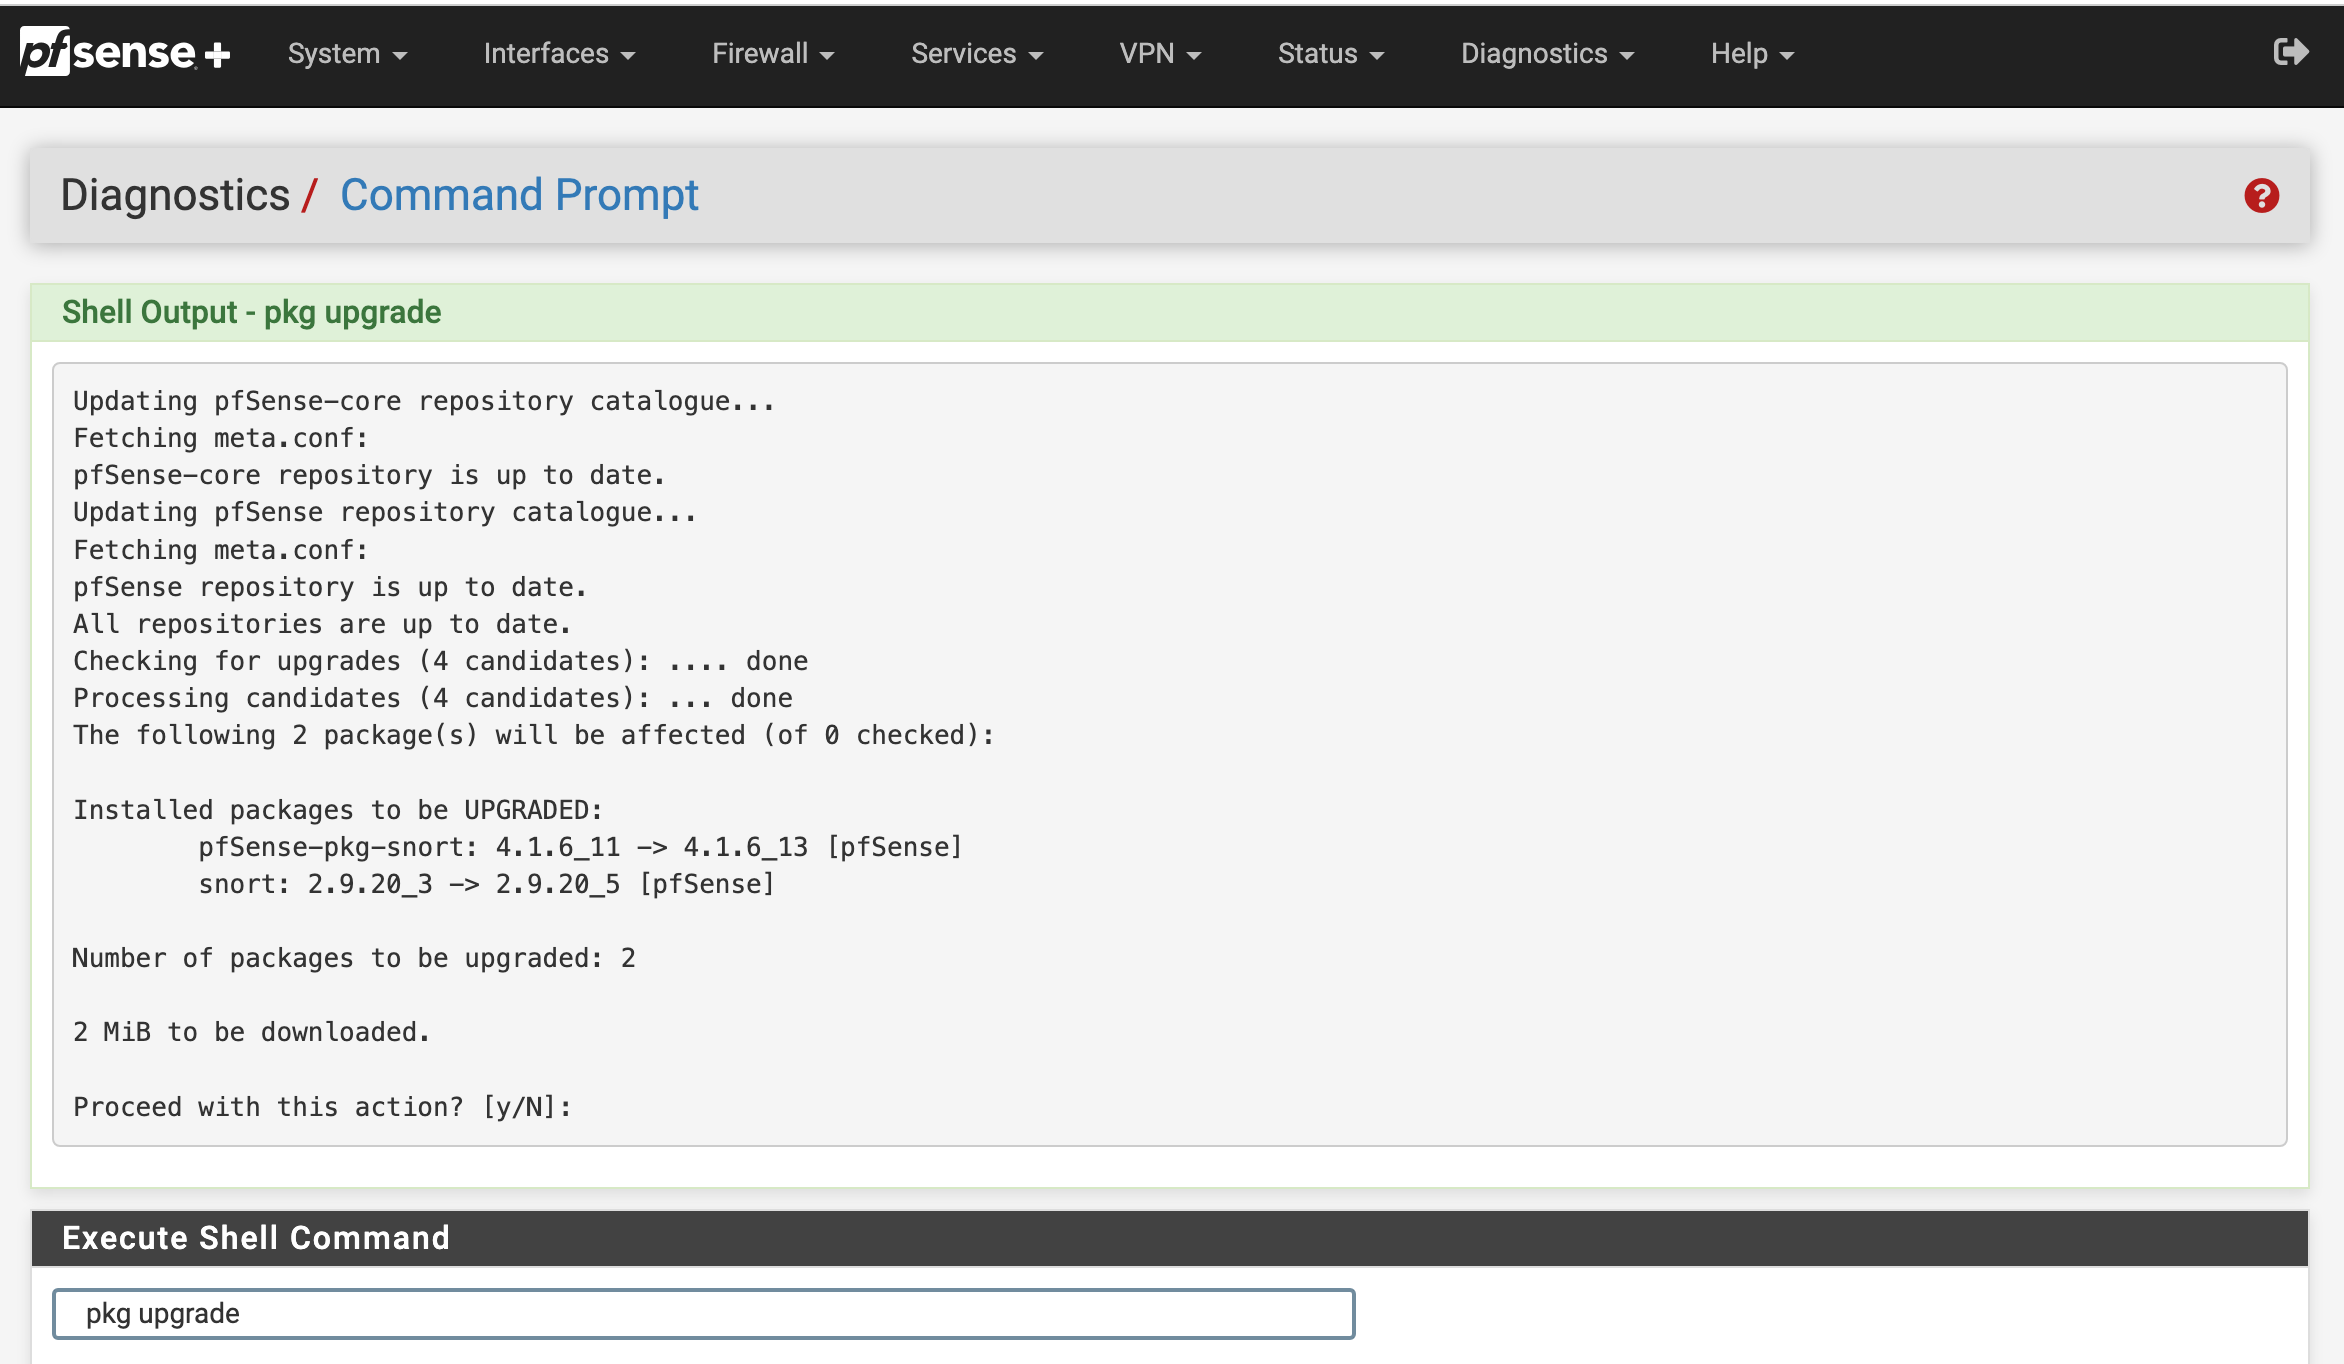
Task: Click 'Updating pfSense repository catalogue...' line
Action: click(x=385, y=512)
